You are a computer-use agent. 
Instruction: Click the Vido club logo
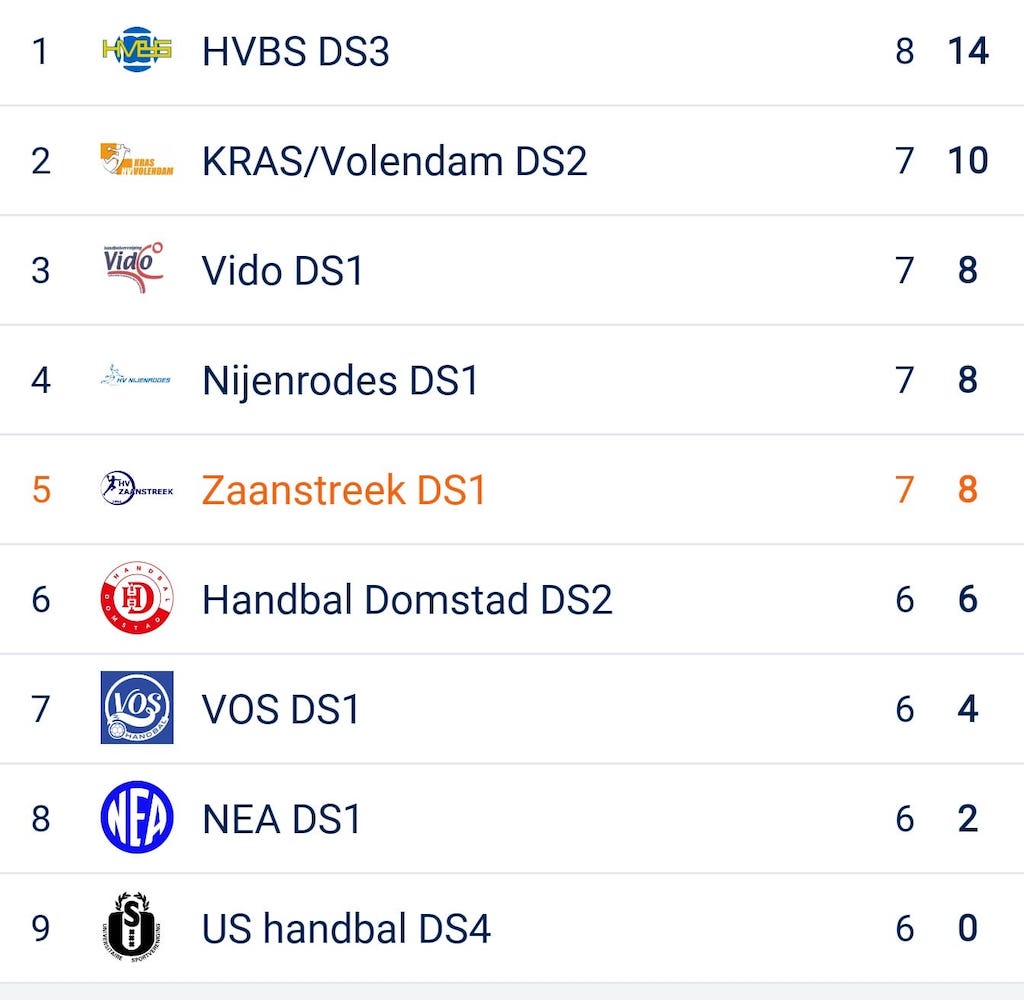135,268
